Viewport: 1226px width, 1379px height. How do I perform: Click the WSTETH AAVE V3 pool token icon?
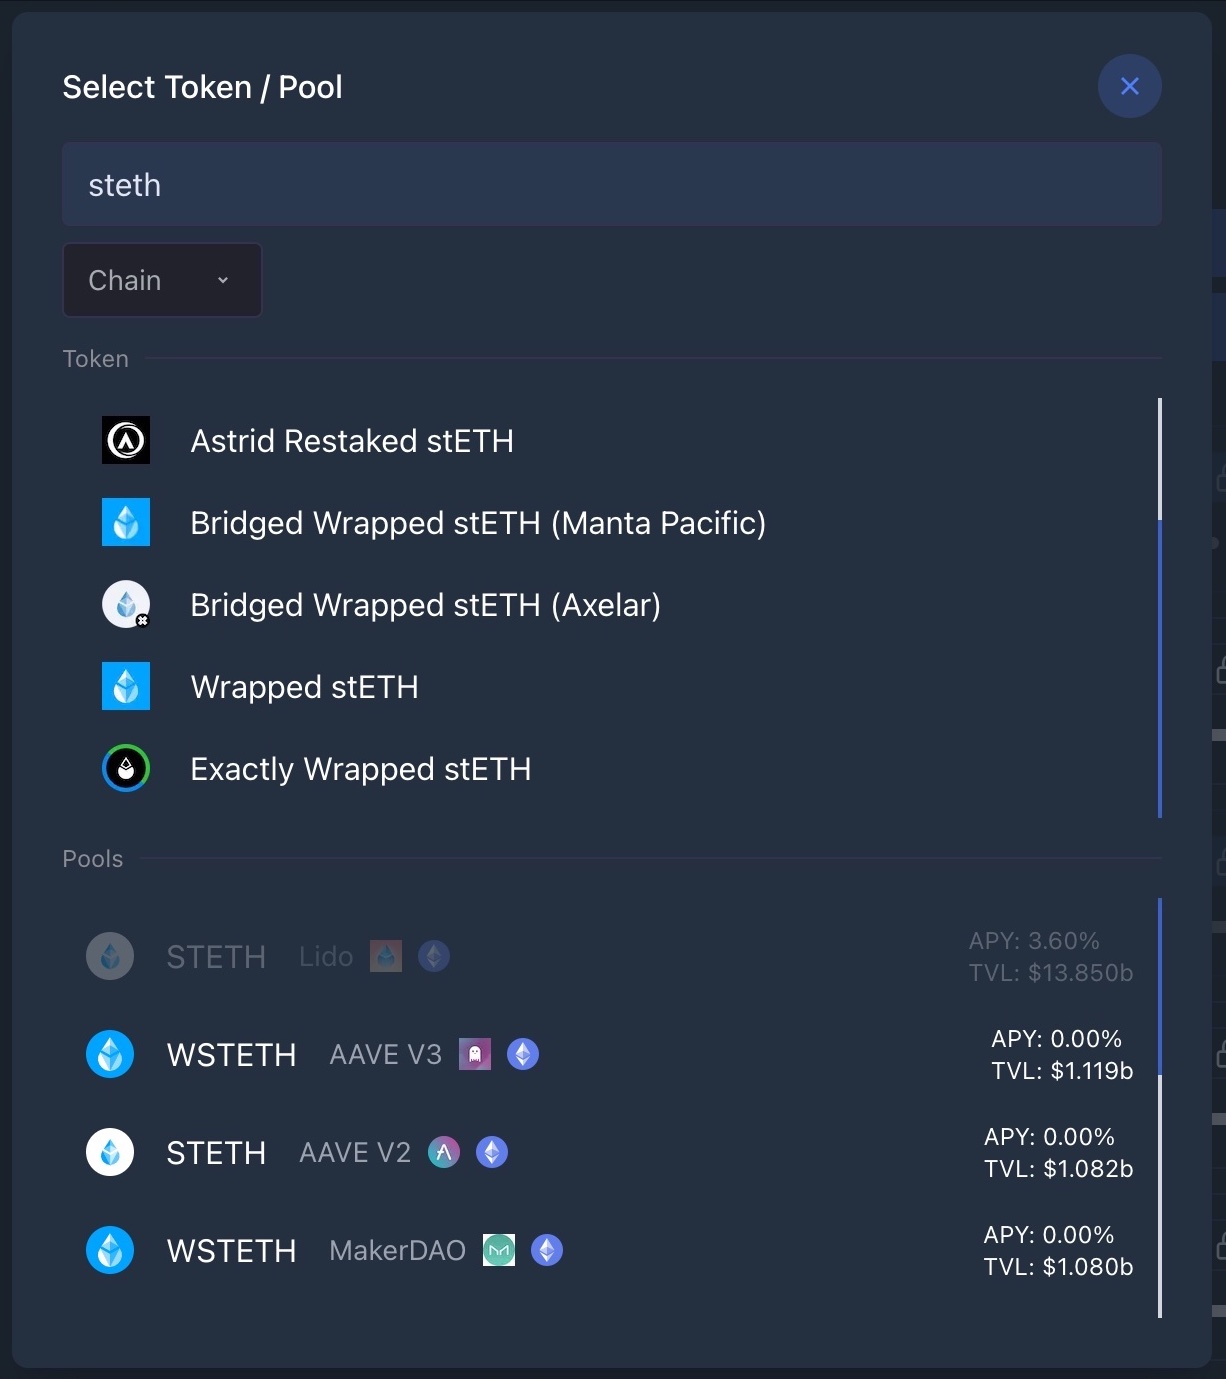pyautogui.click(x=110, y=1054)
